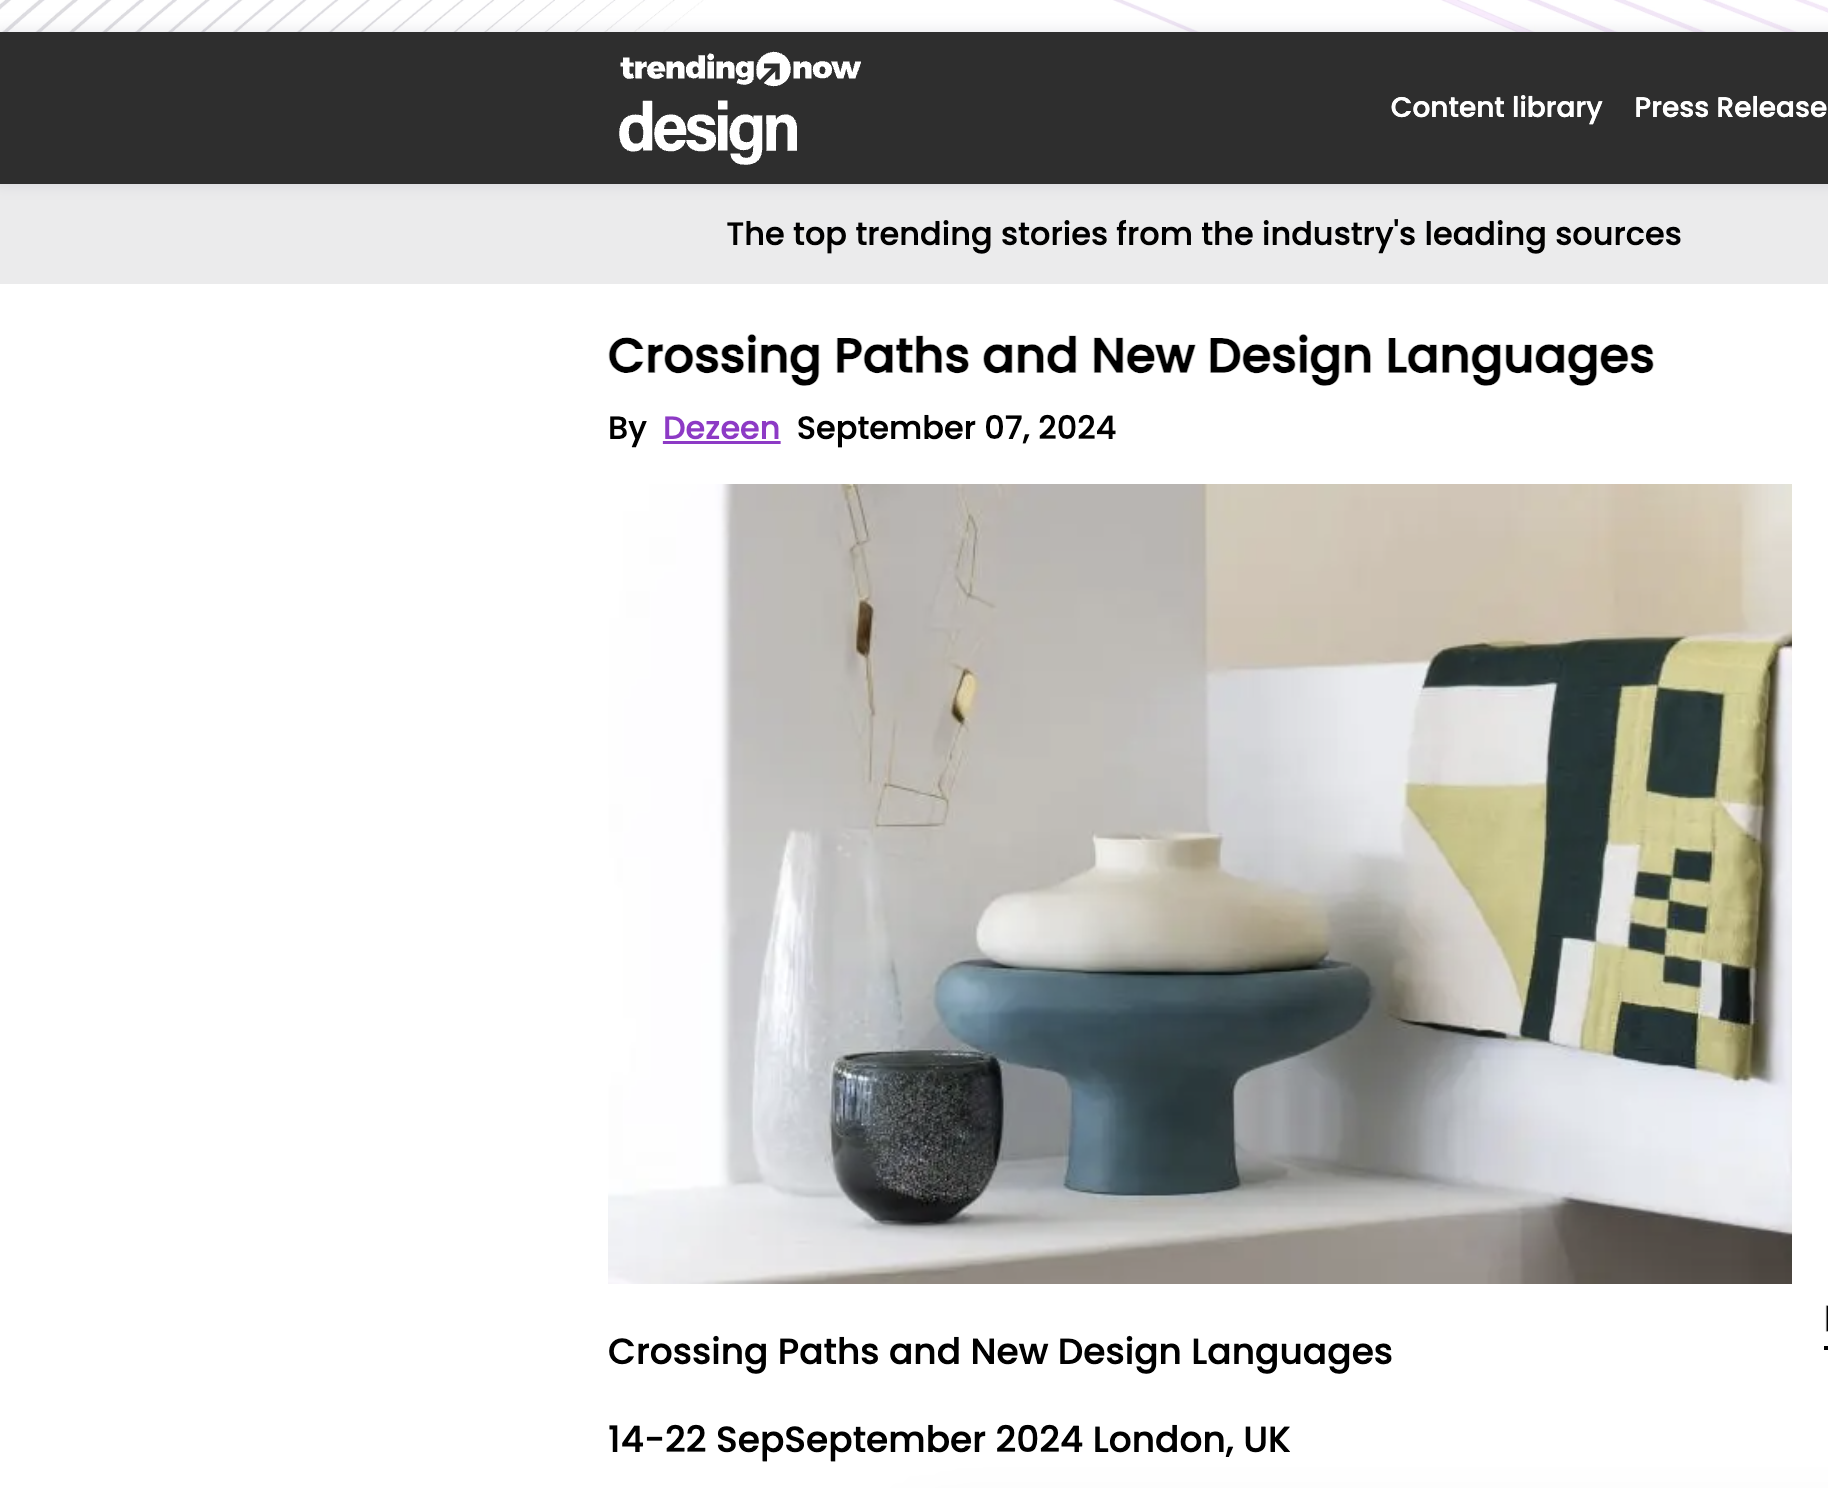Screen dimensions: 1828x1488
Task: Click 'London, UK' in event line
Action: click(x=1191, y=1440)
